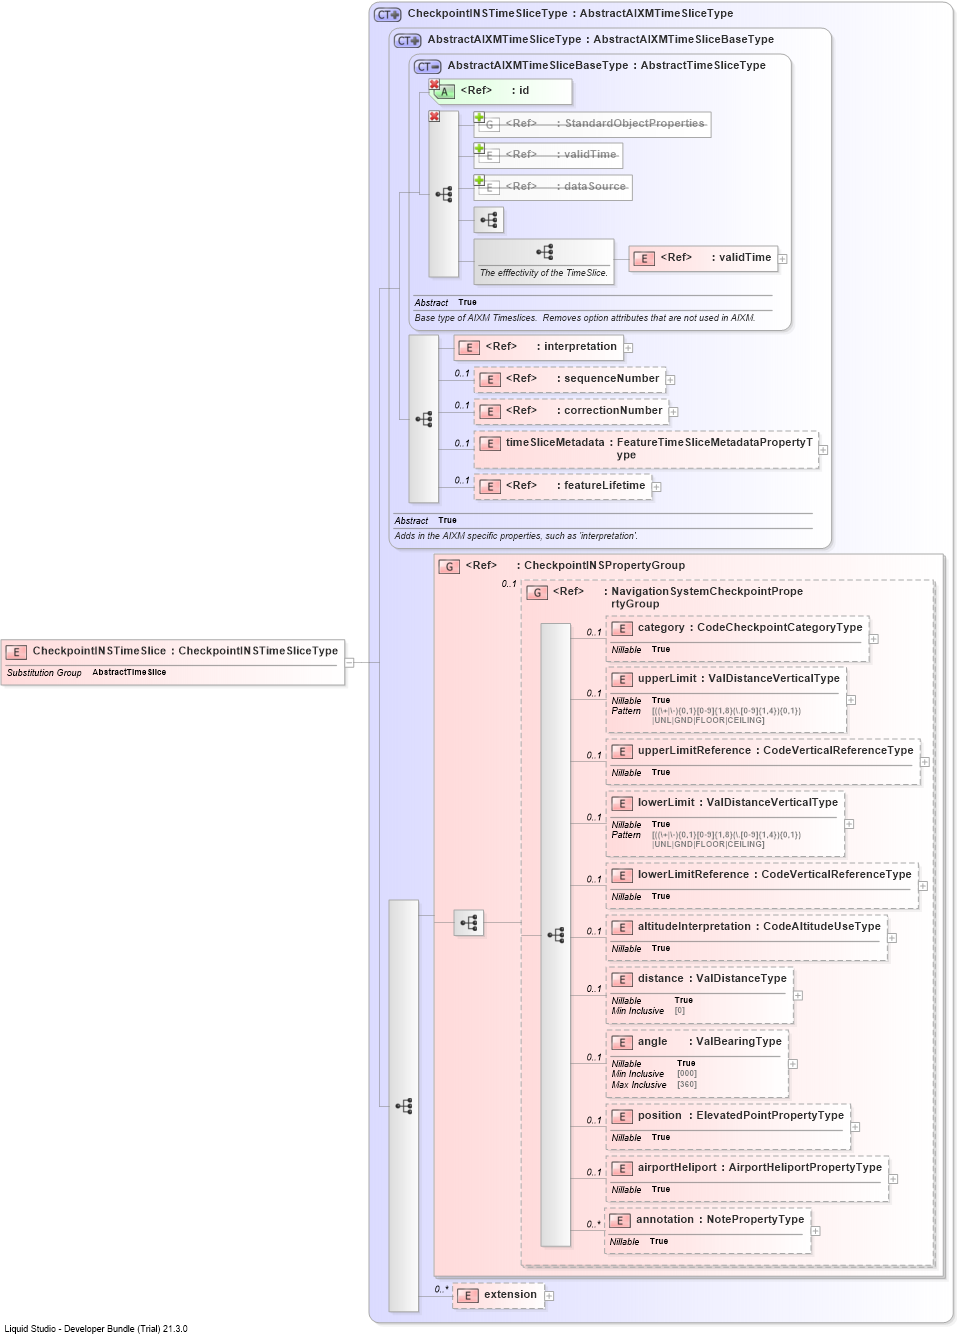Collapse the CheckpointINSTimeSlice root node

coord(349,662)
